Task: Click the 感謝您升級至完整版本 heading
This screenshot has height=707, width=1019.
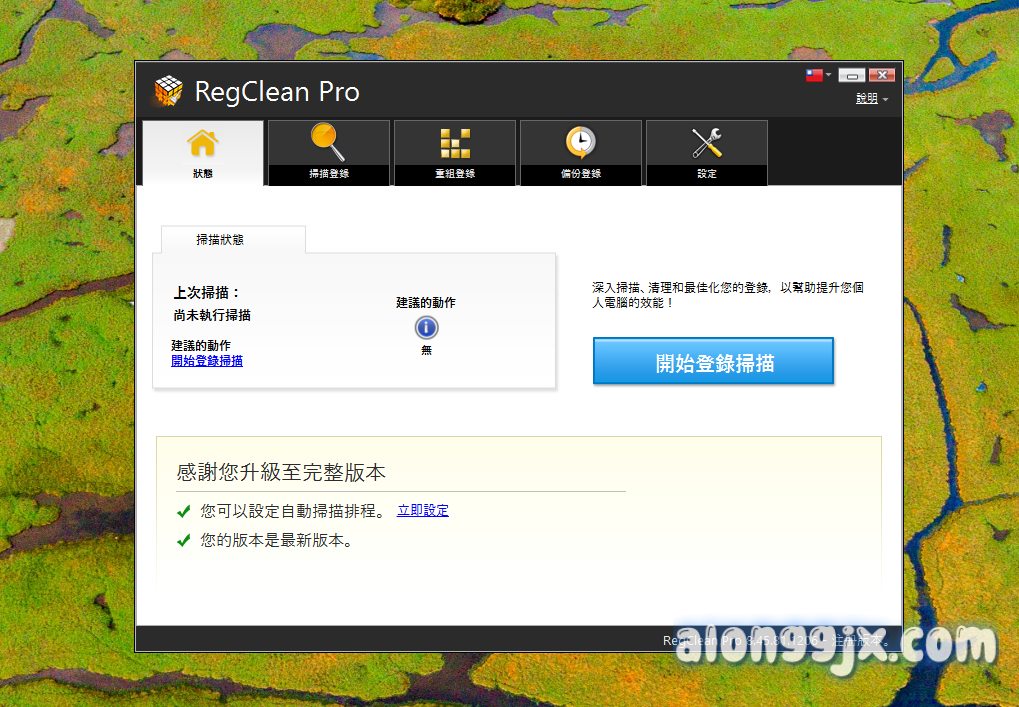Action: coord(281,472)
